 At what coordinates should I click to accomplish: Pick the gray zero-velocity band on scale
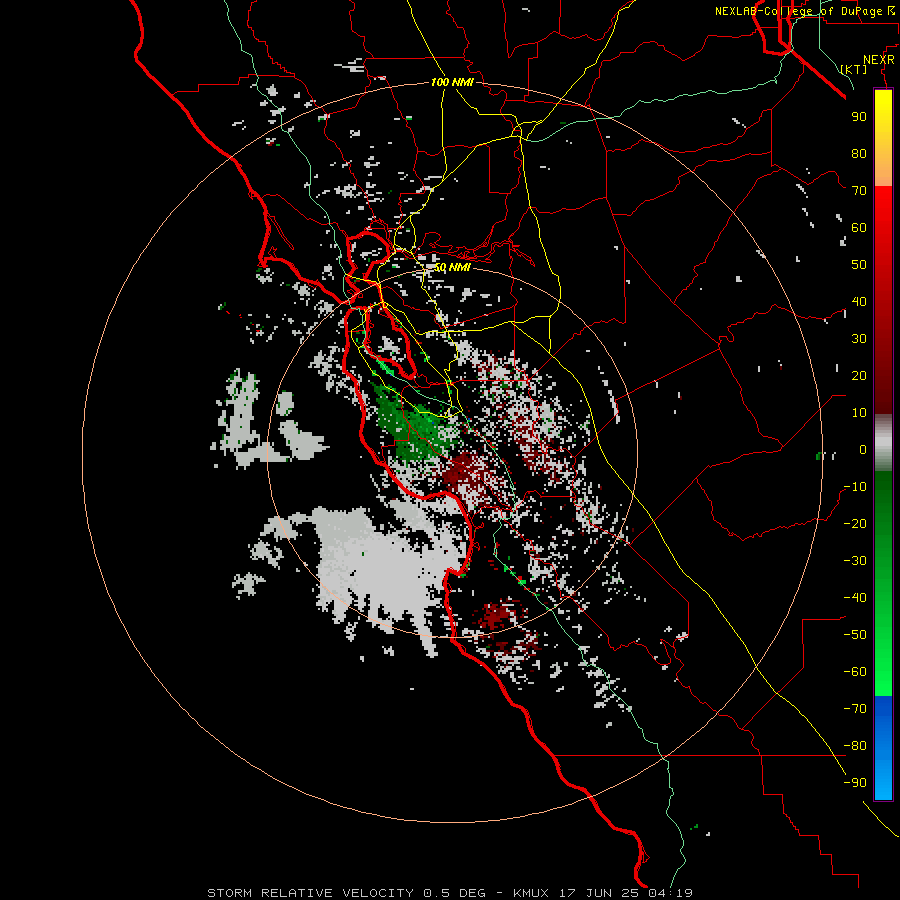tap(883, 443)
